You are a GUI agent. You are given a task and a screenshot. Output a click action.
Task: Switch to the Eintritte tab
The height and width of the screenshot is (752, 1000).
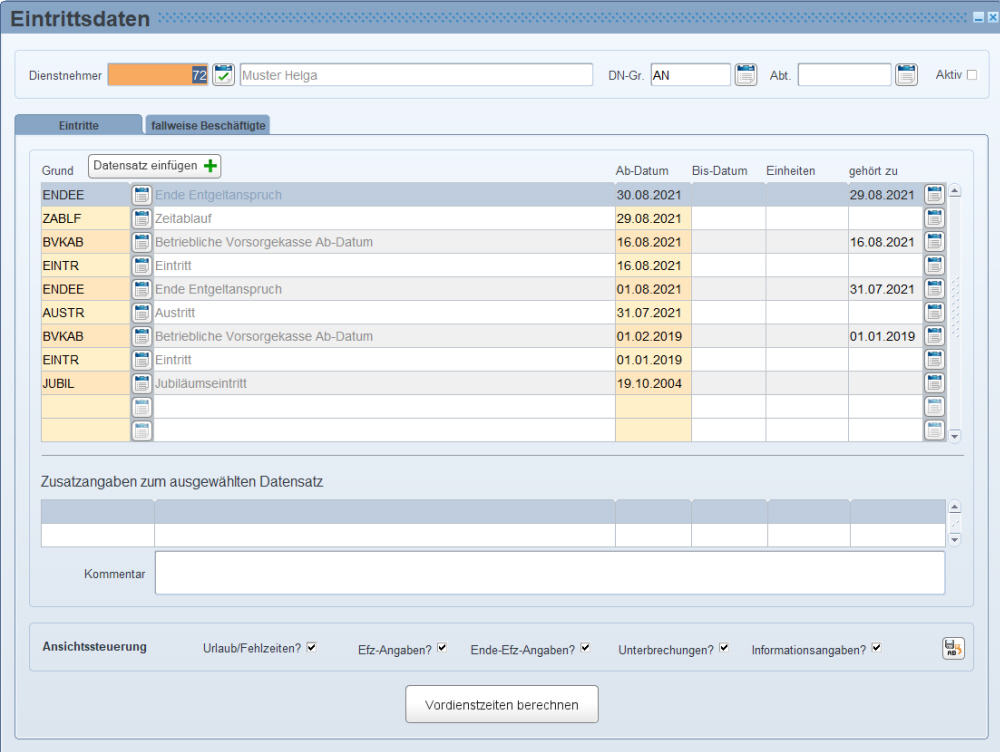[x=78, y=125]
